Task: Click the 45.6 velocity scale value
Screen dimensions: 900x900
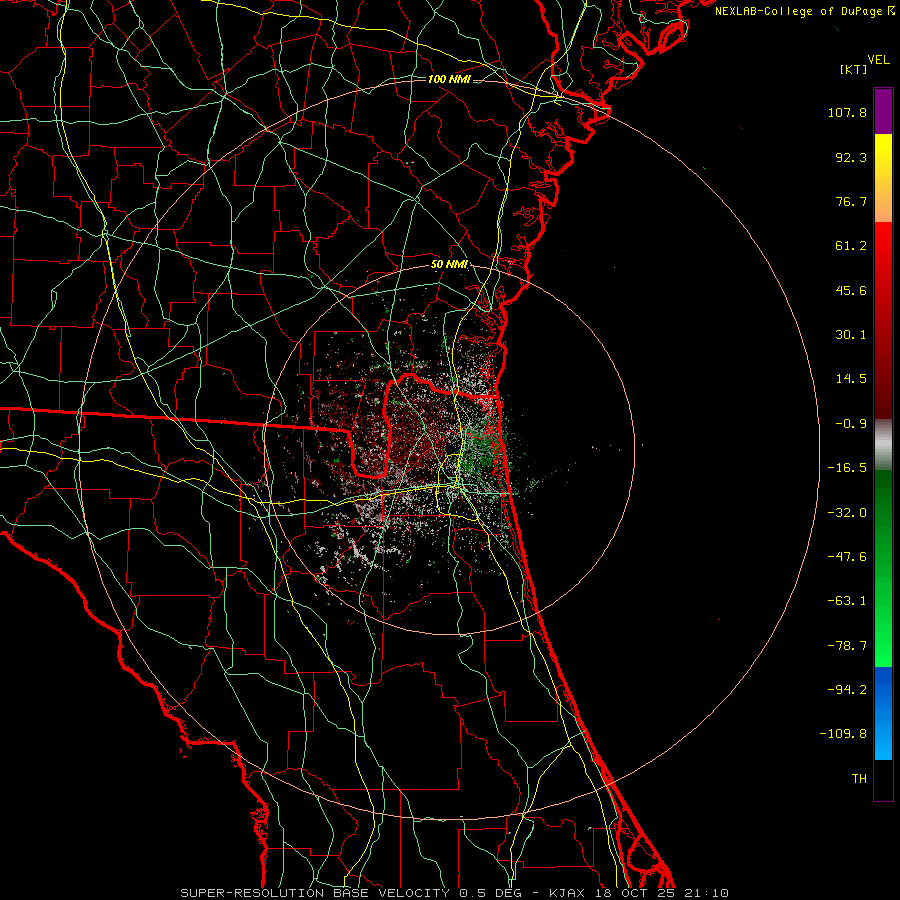Action: coord(851,290)
